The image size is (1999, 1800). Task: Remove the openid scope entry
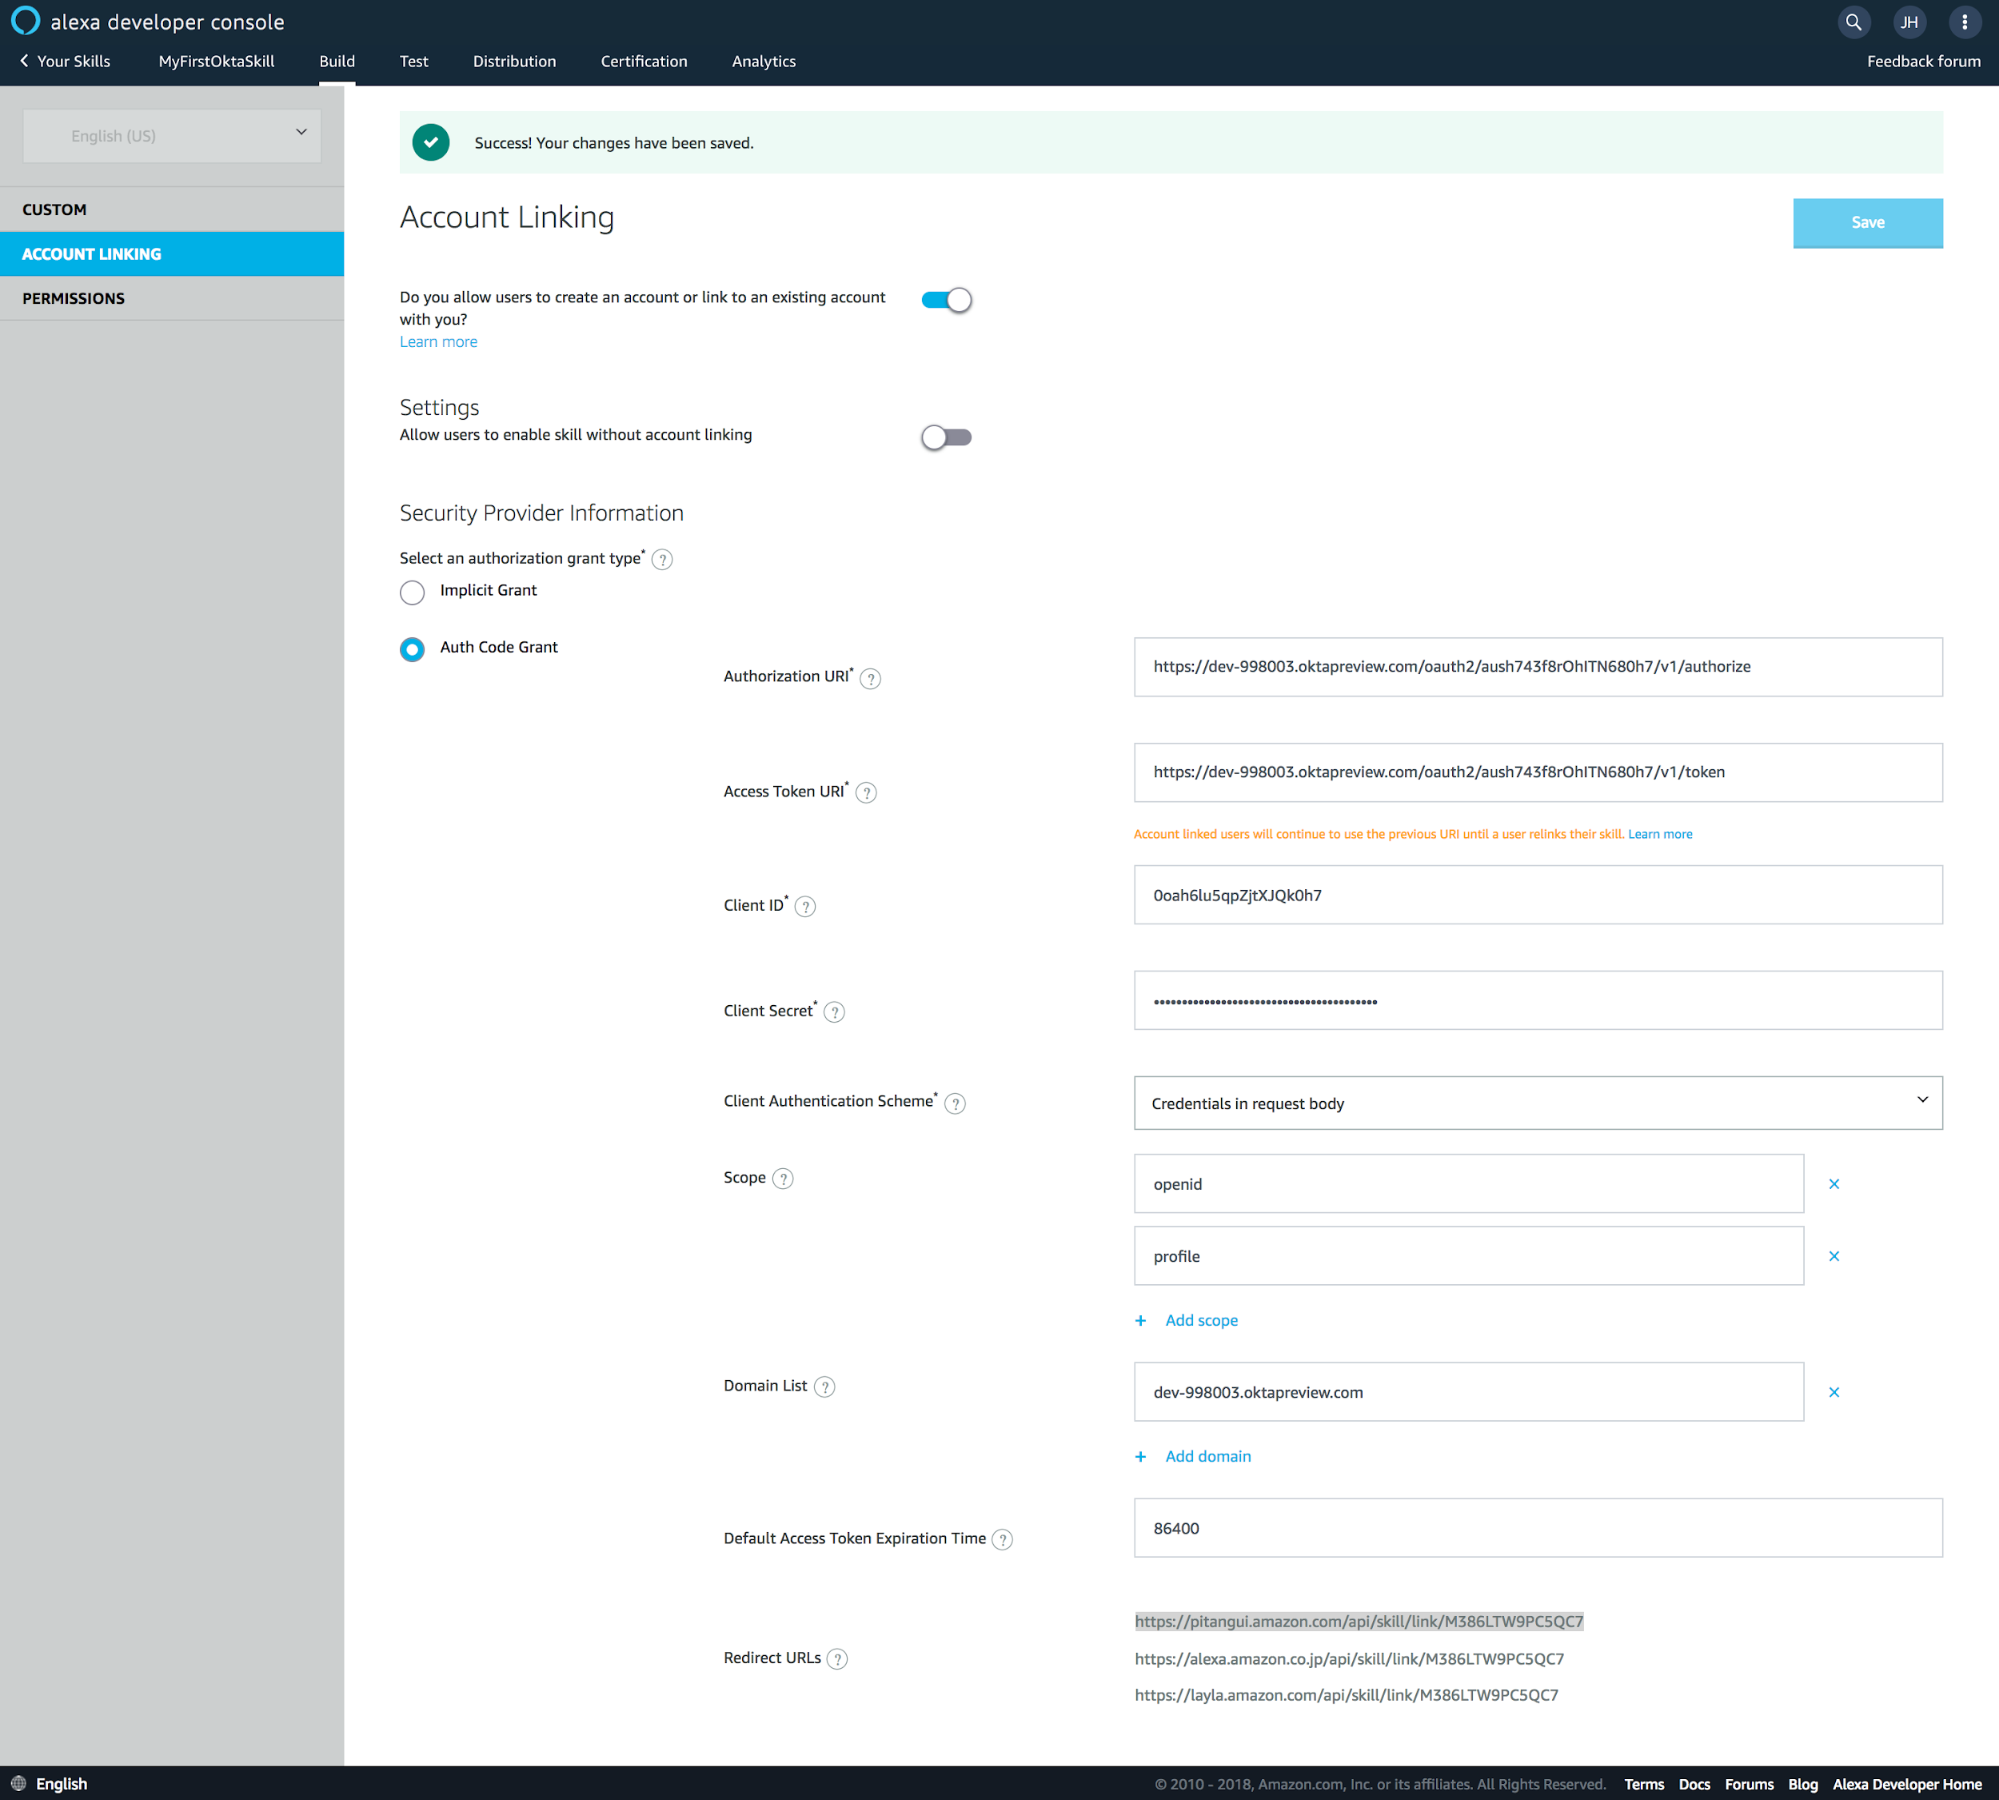click(1833, 1184)
